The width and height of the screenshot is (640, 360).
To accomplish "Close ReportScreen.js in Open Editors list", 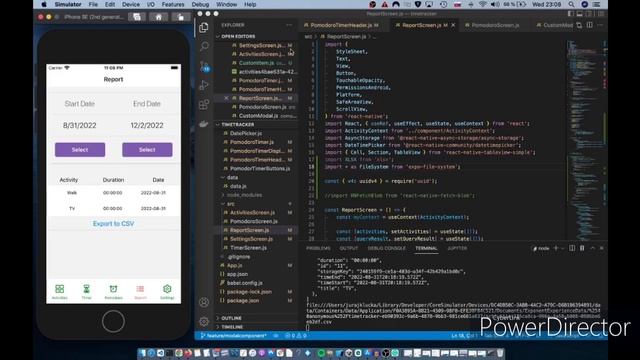I will coord(226,98).
